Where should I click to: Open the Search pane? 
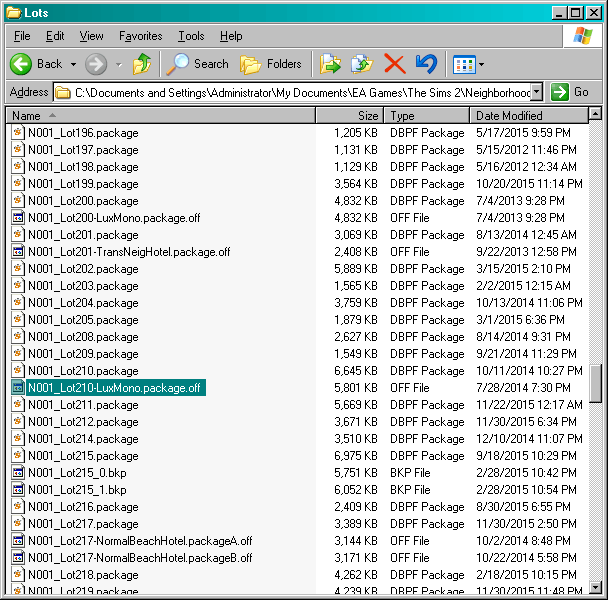(x=198, y=64)
